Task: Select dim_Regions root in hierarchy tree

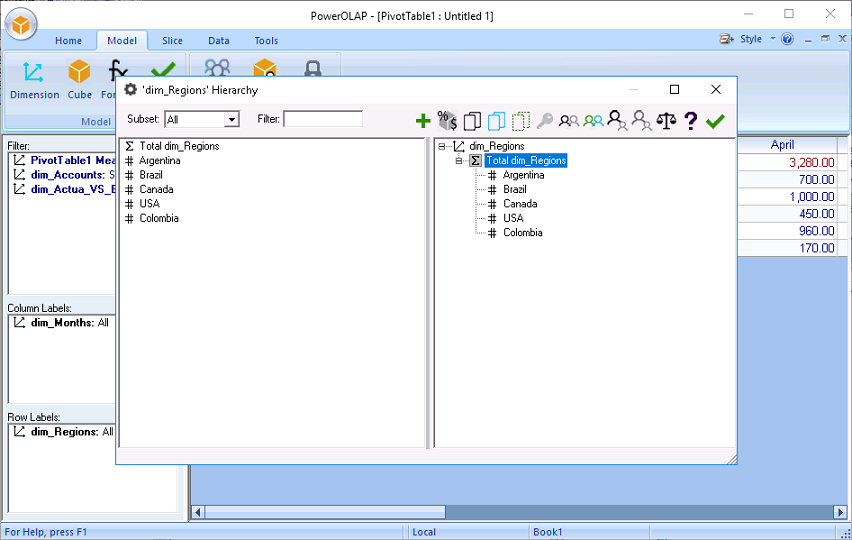Action: (497, 146)
